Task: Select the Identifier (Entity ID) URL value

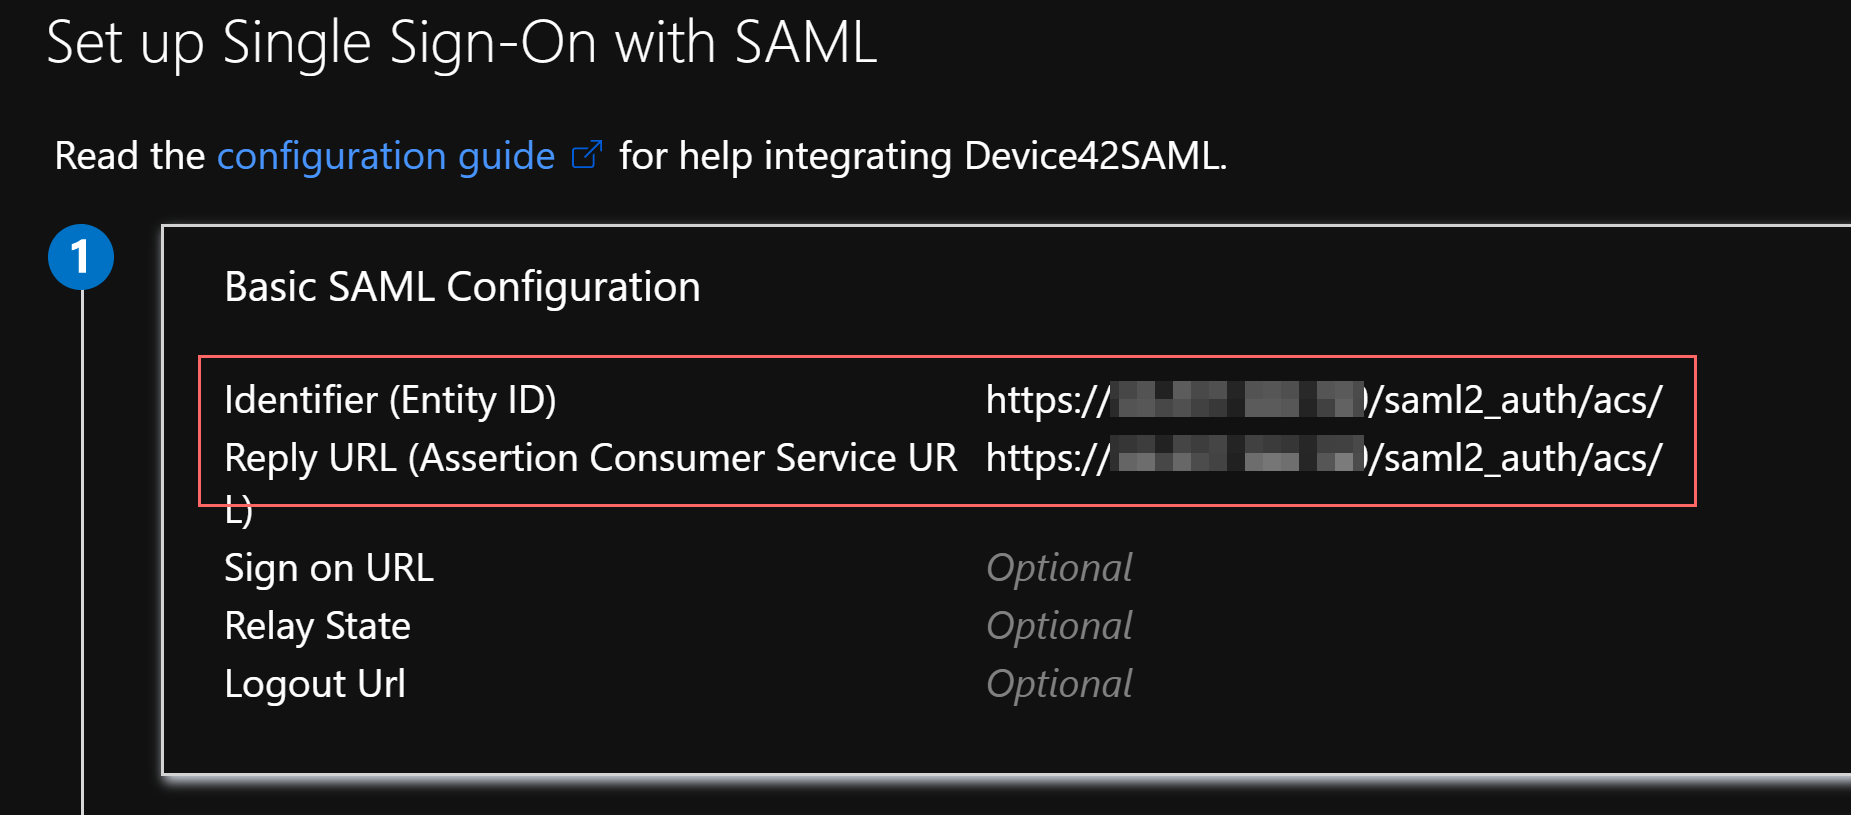Action: [1323, 400]
